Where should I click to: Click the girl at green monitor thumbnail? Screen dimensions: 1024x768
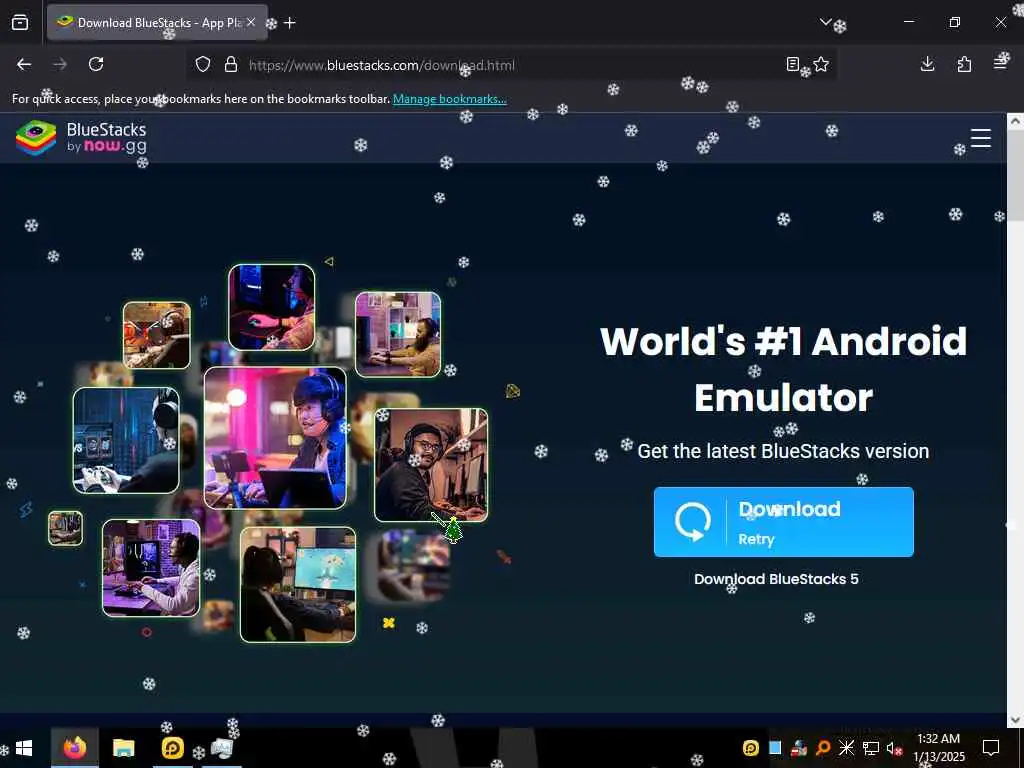click(298, 585)
